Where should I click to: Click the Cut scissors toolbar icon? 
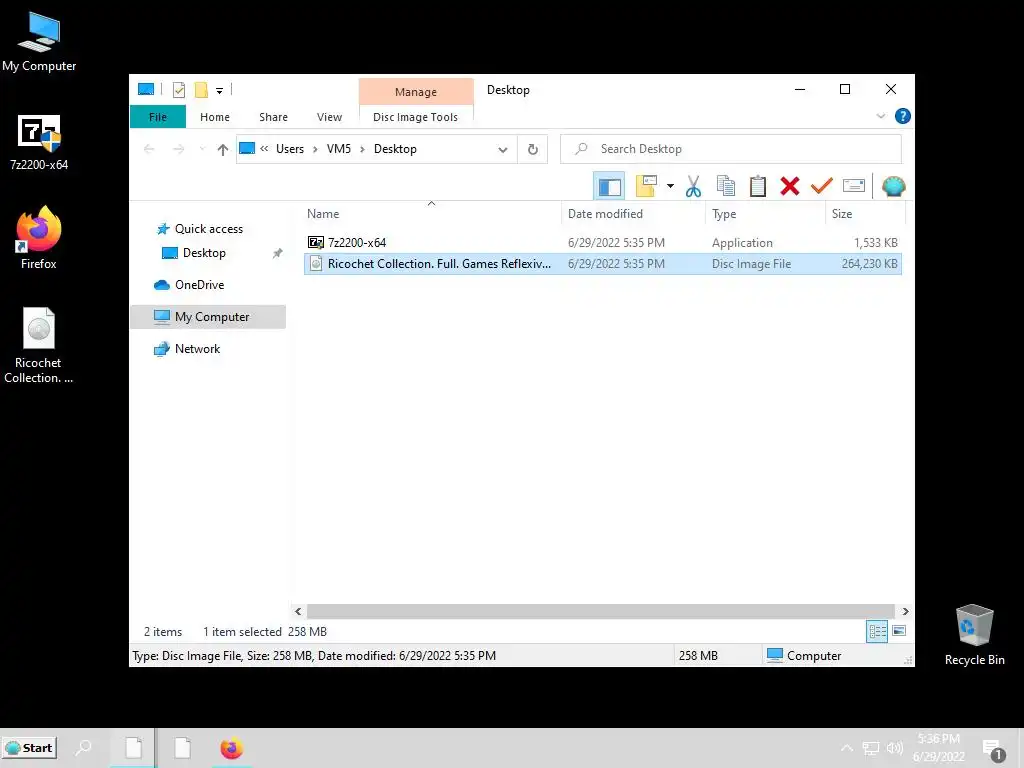693,186
